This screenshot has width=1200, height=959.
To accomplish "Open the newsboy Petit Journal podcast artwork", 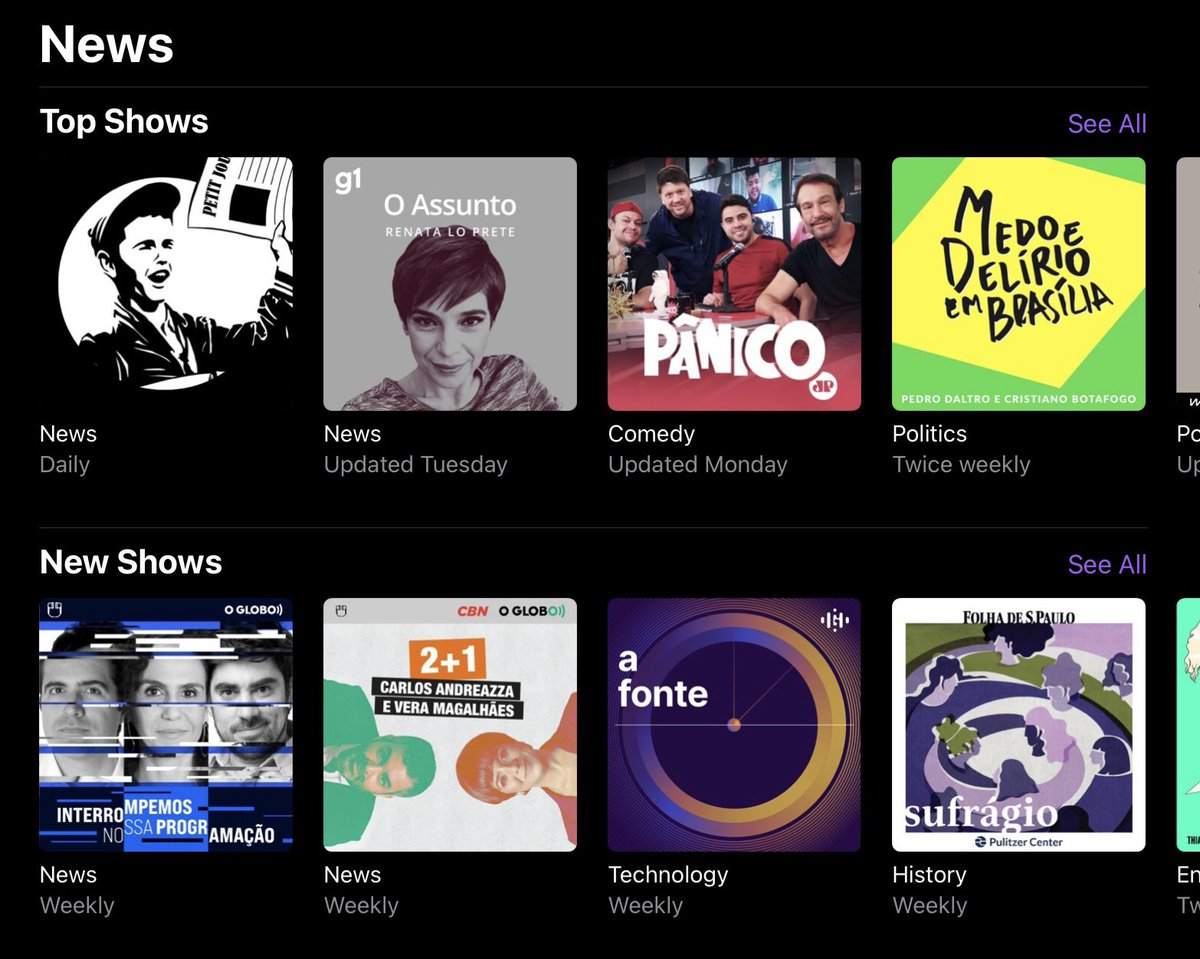I will 166,284.
